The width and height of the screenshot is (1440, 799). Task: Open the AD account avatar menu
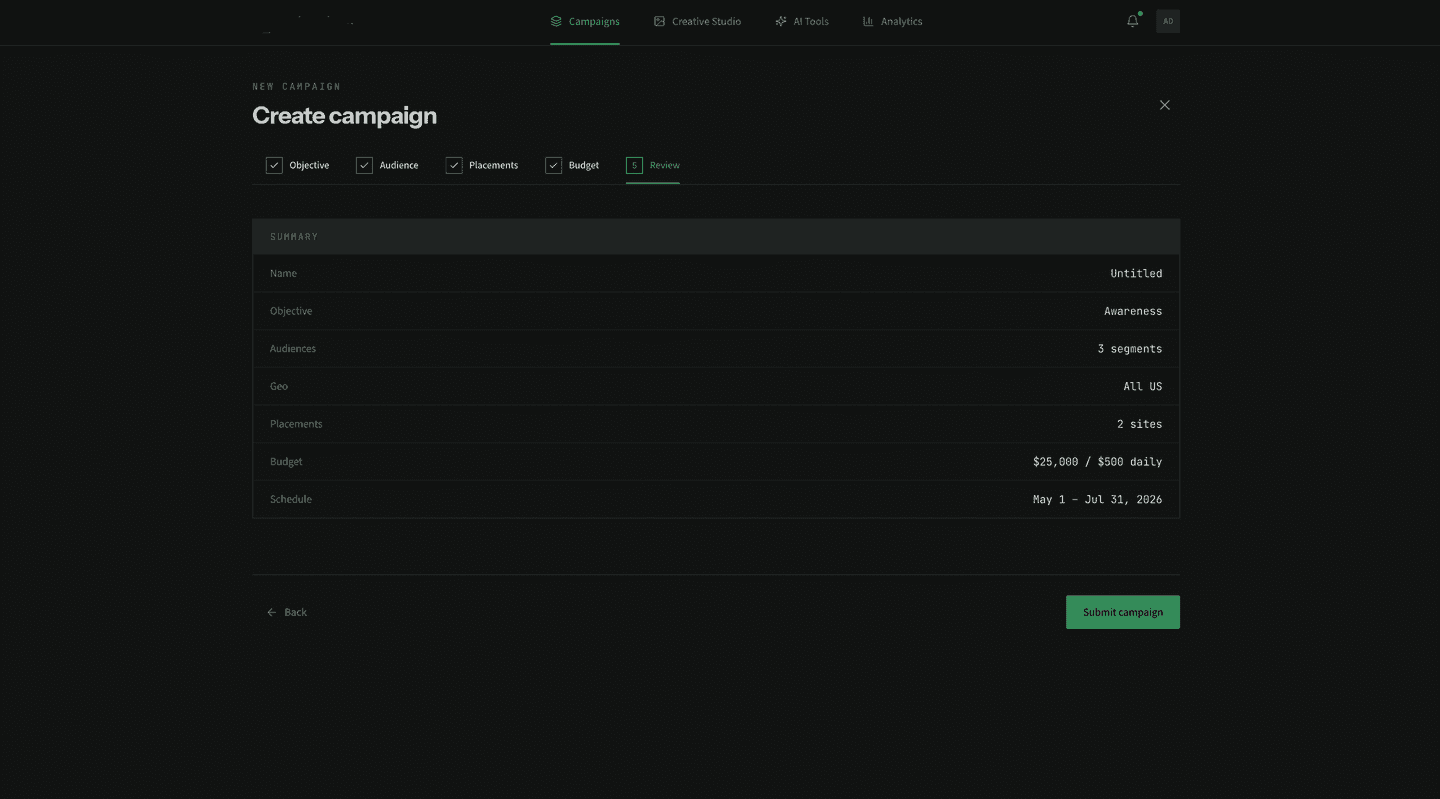click(1167, 20)
